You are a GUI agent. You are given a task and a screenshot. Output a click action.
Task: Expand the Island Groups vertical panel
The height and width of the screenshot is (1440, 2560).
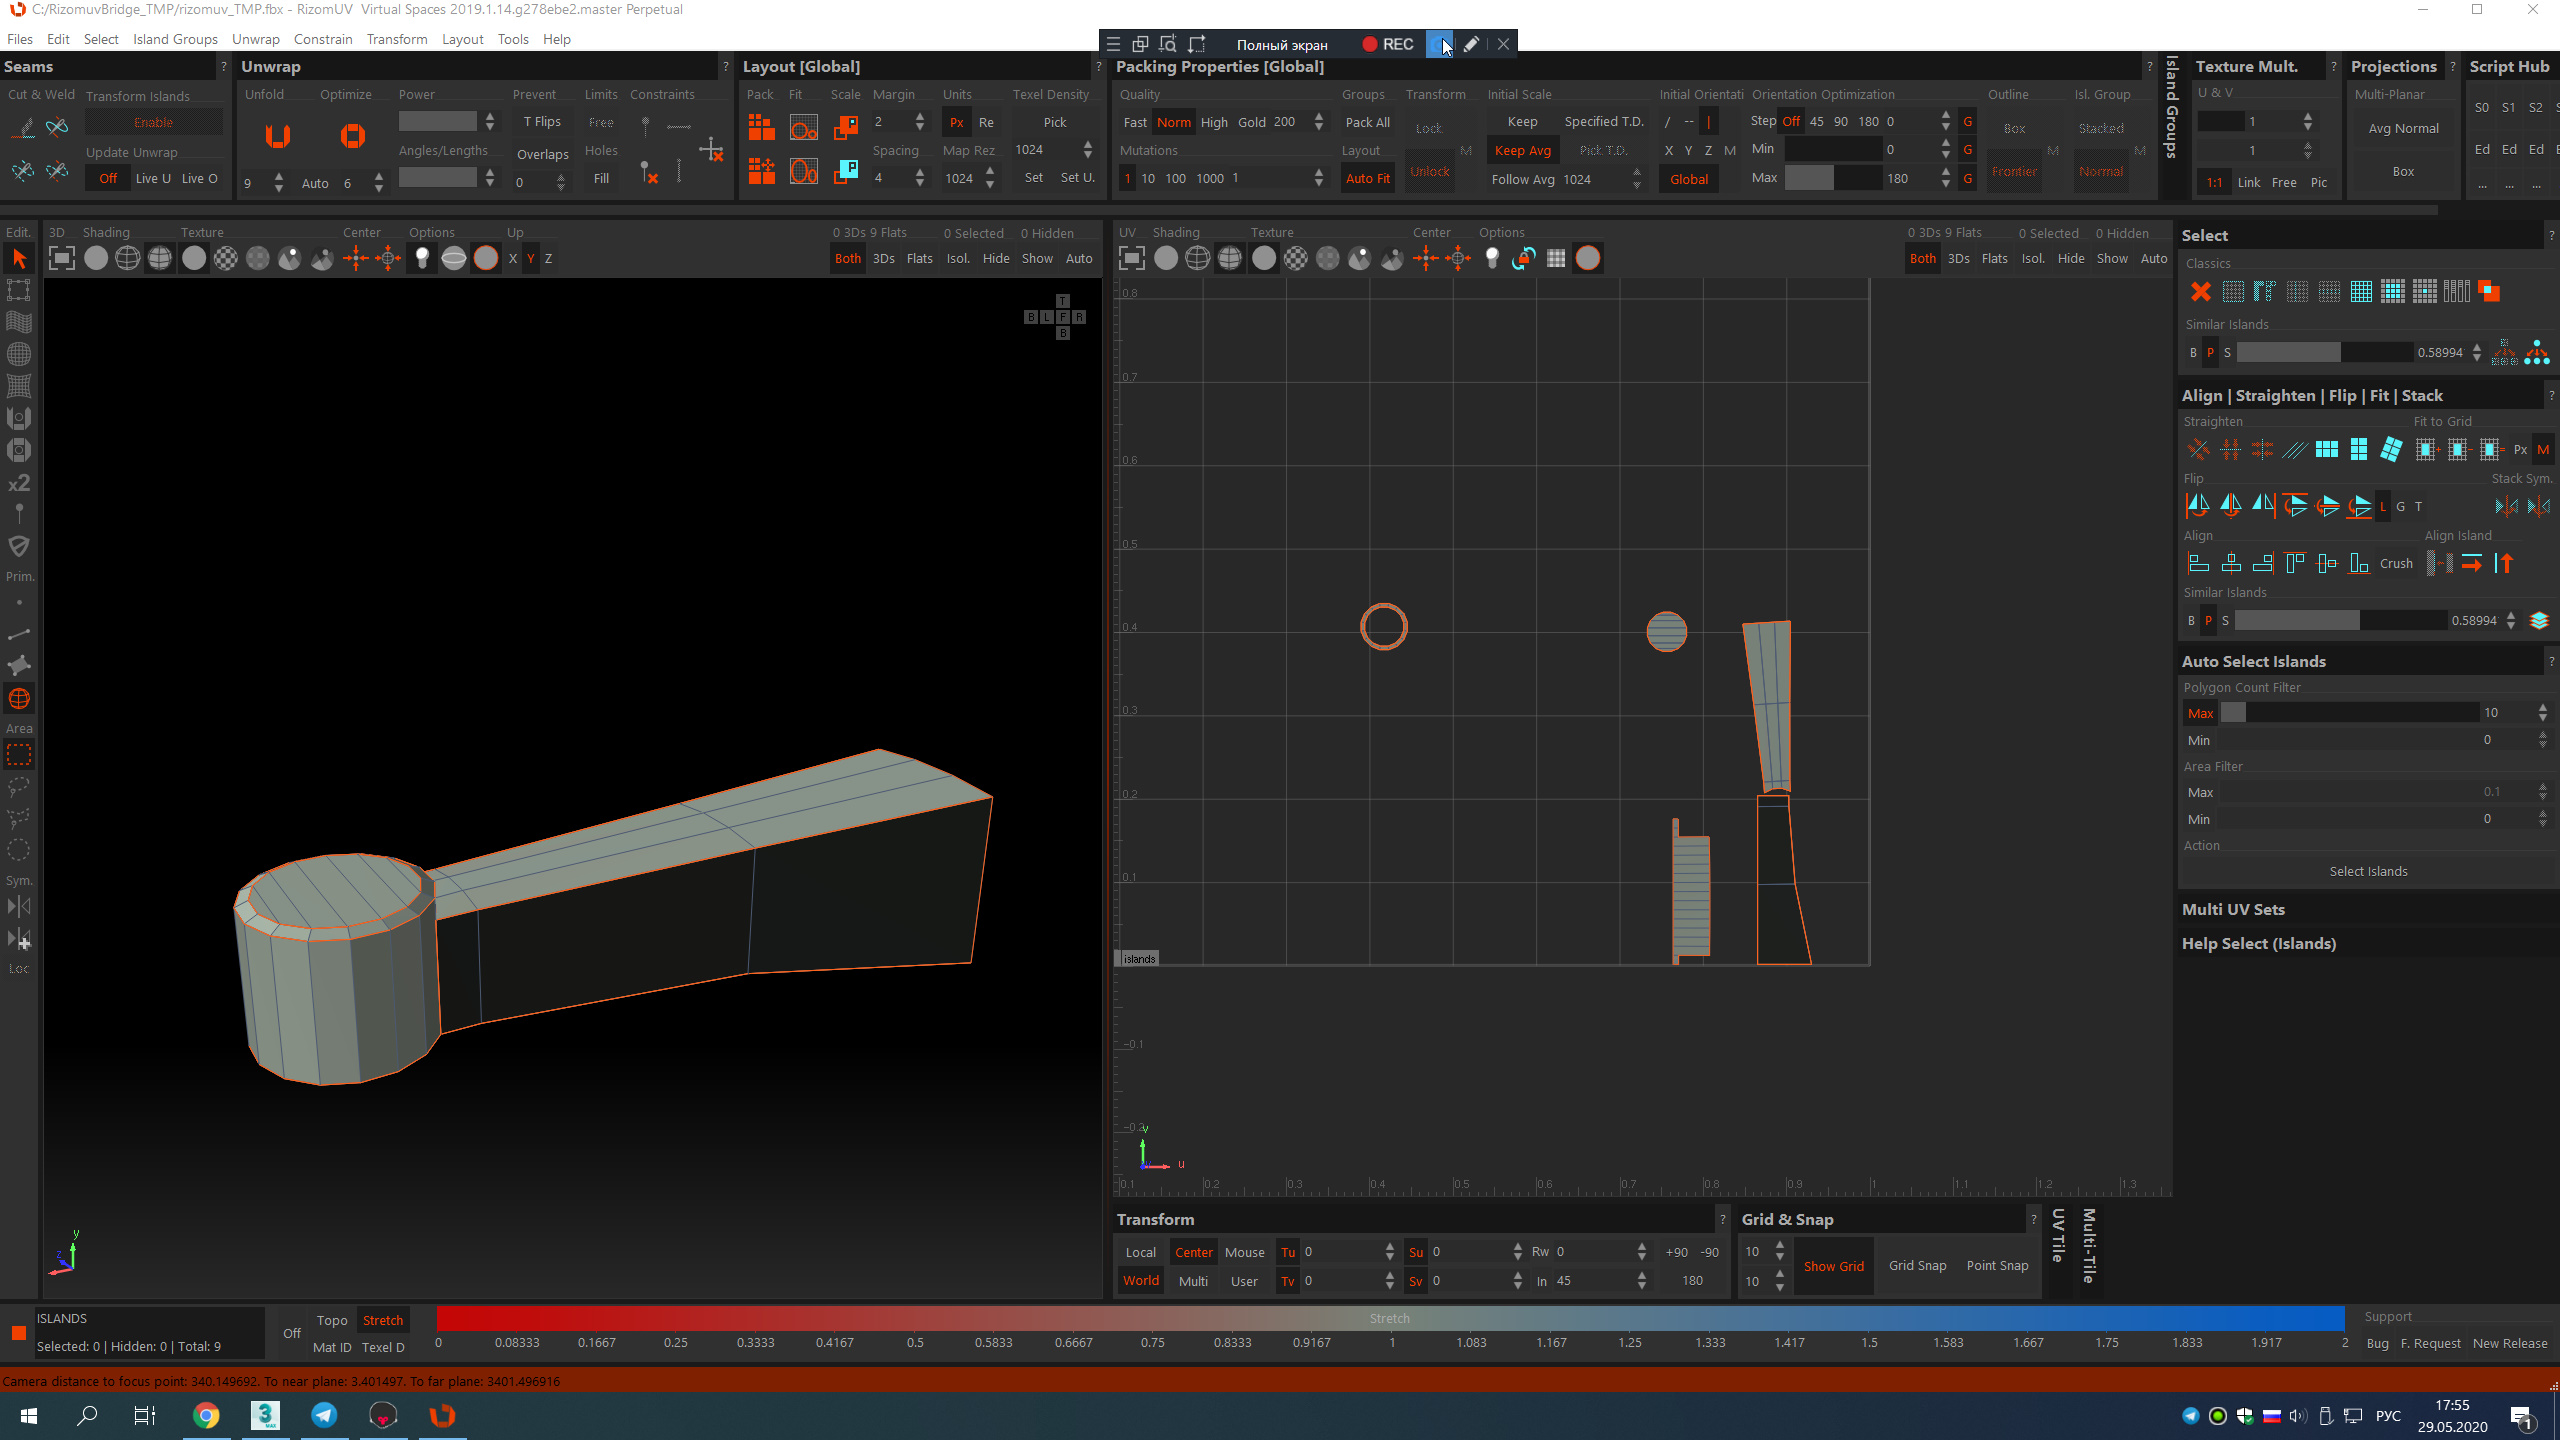click(2171, 108)
